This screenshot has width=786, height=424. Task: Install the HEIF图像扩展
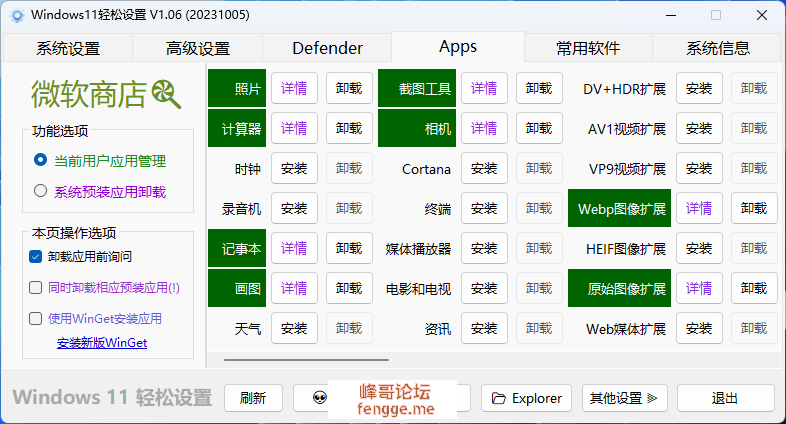coord(699,248)
